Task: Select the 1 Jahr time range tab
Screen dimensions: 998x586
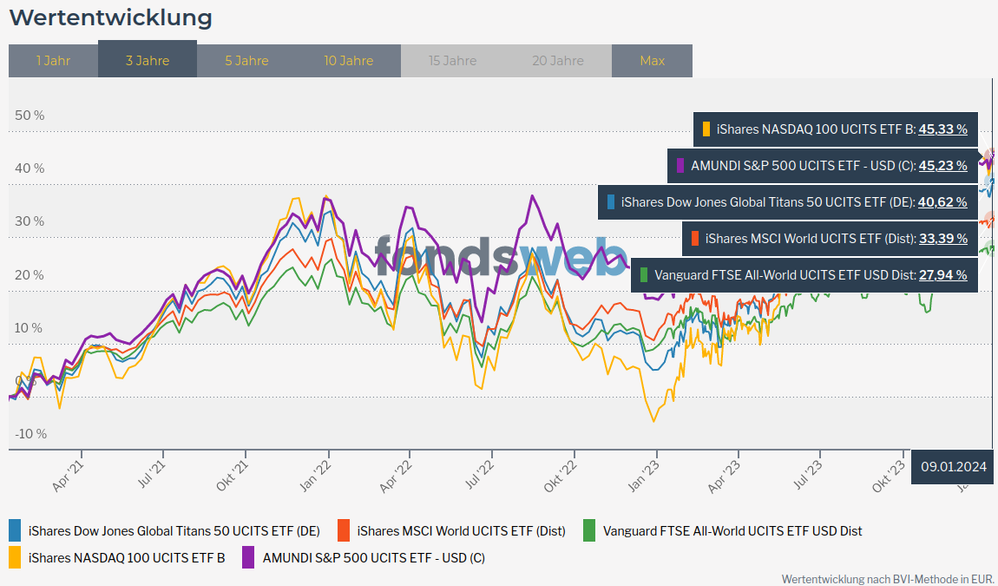Action: (53, 61)
